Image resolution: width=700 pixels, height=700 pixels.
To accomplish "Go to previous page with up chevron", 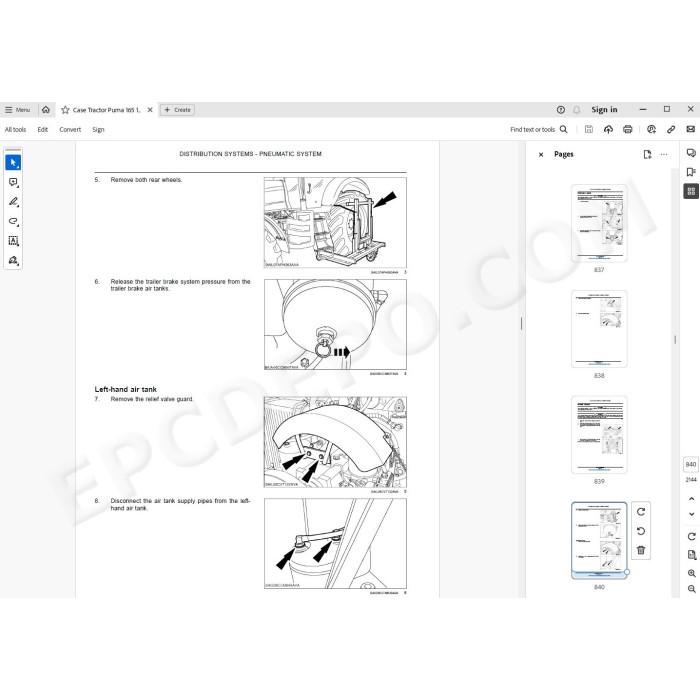I will 692,499.
